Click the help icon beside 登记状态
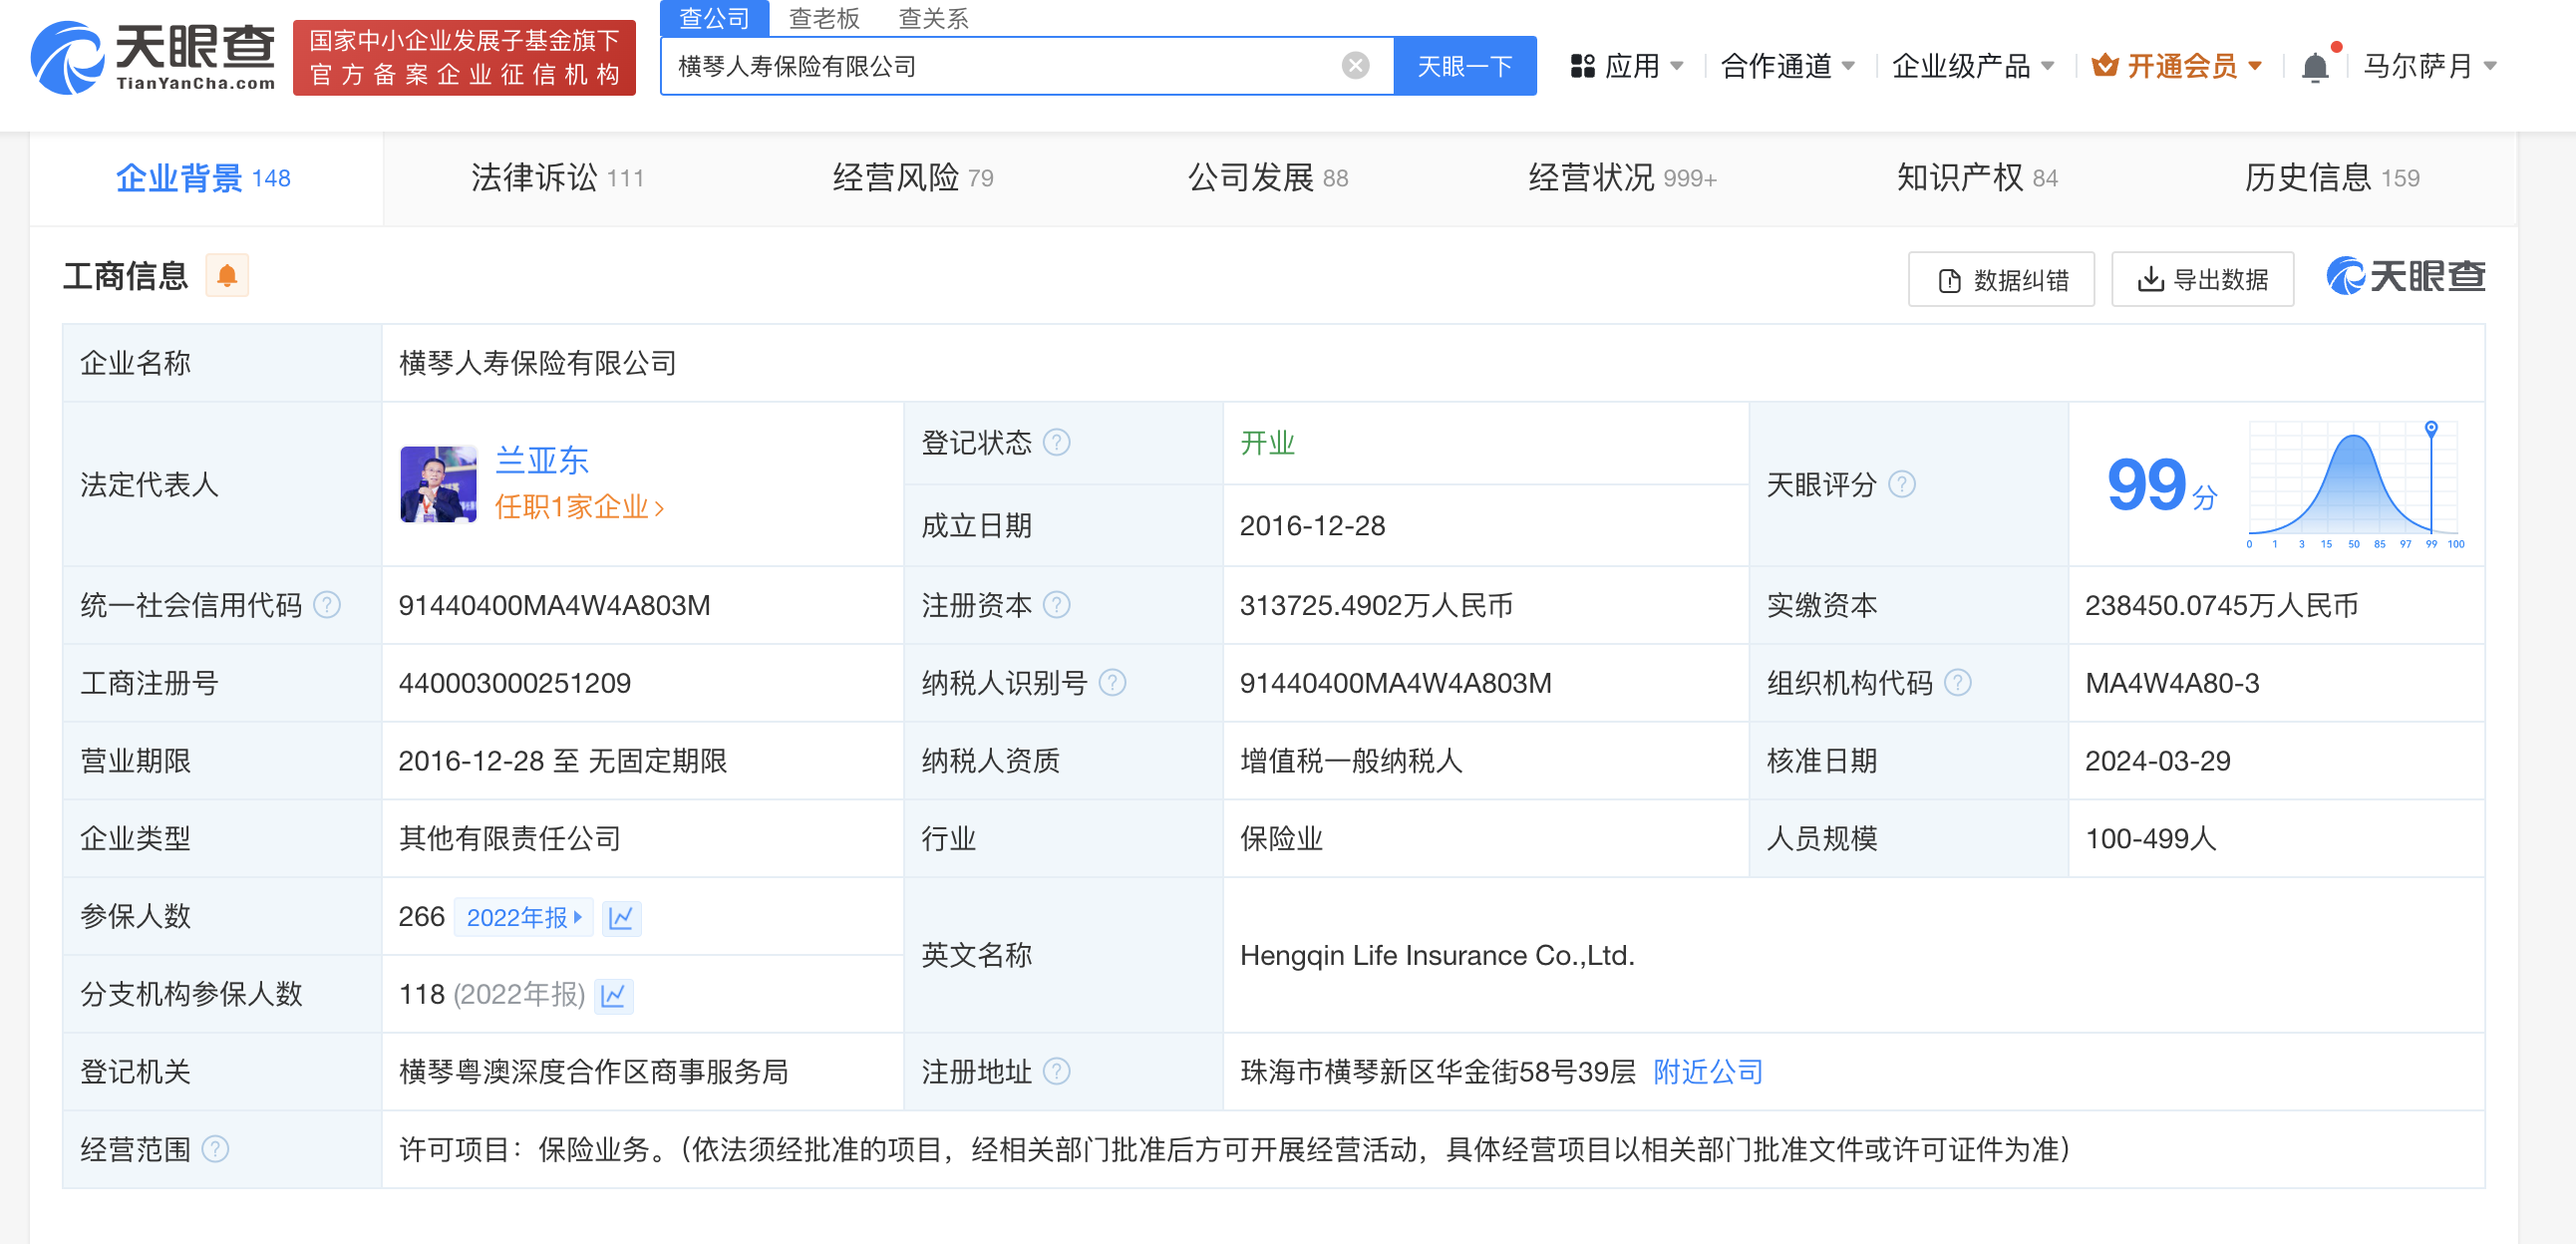The width and height of the screenshot is (2576, 1244). pyautogui.click(x=1056, y=442)
